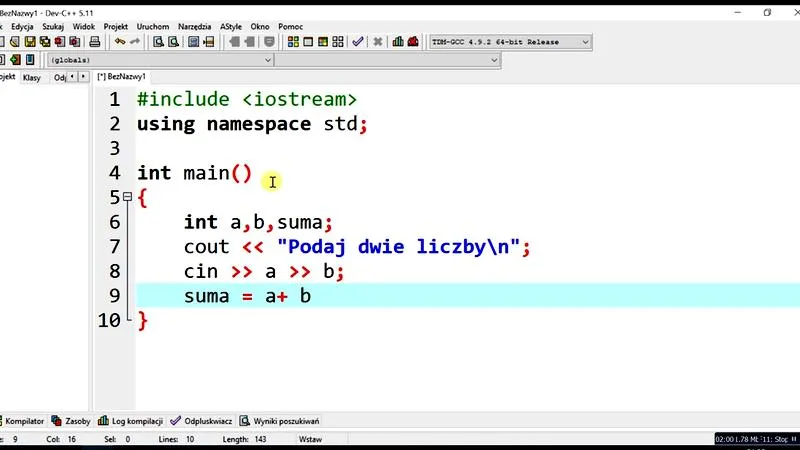Click the 'Sel: 0' status bar entry
Viewport: 800px width, 450px height.
(117, 439)
